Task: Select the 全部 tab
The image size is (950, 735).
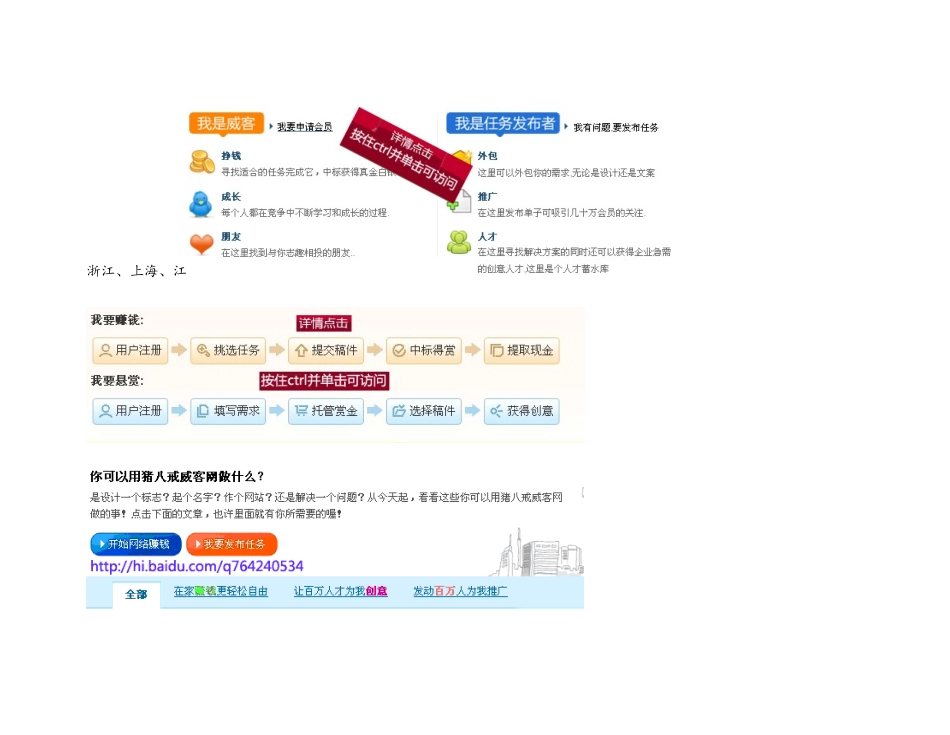Action: (x=136, y=594)
